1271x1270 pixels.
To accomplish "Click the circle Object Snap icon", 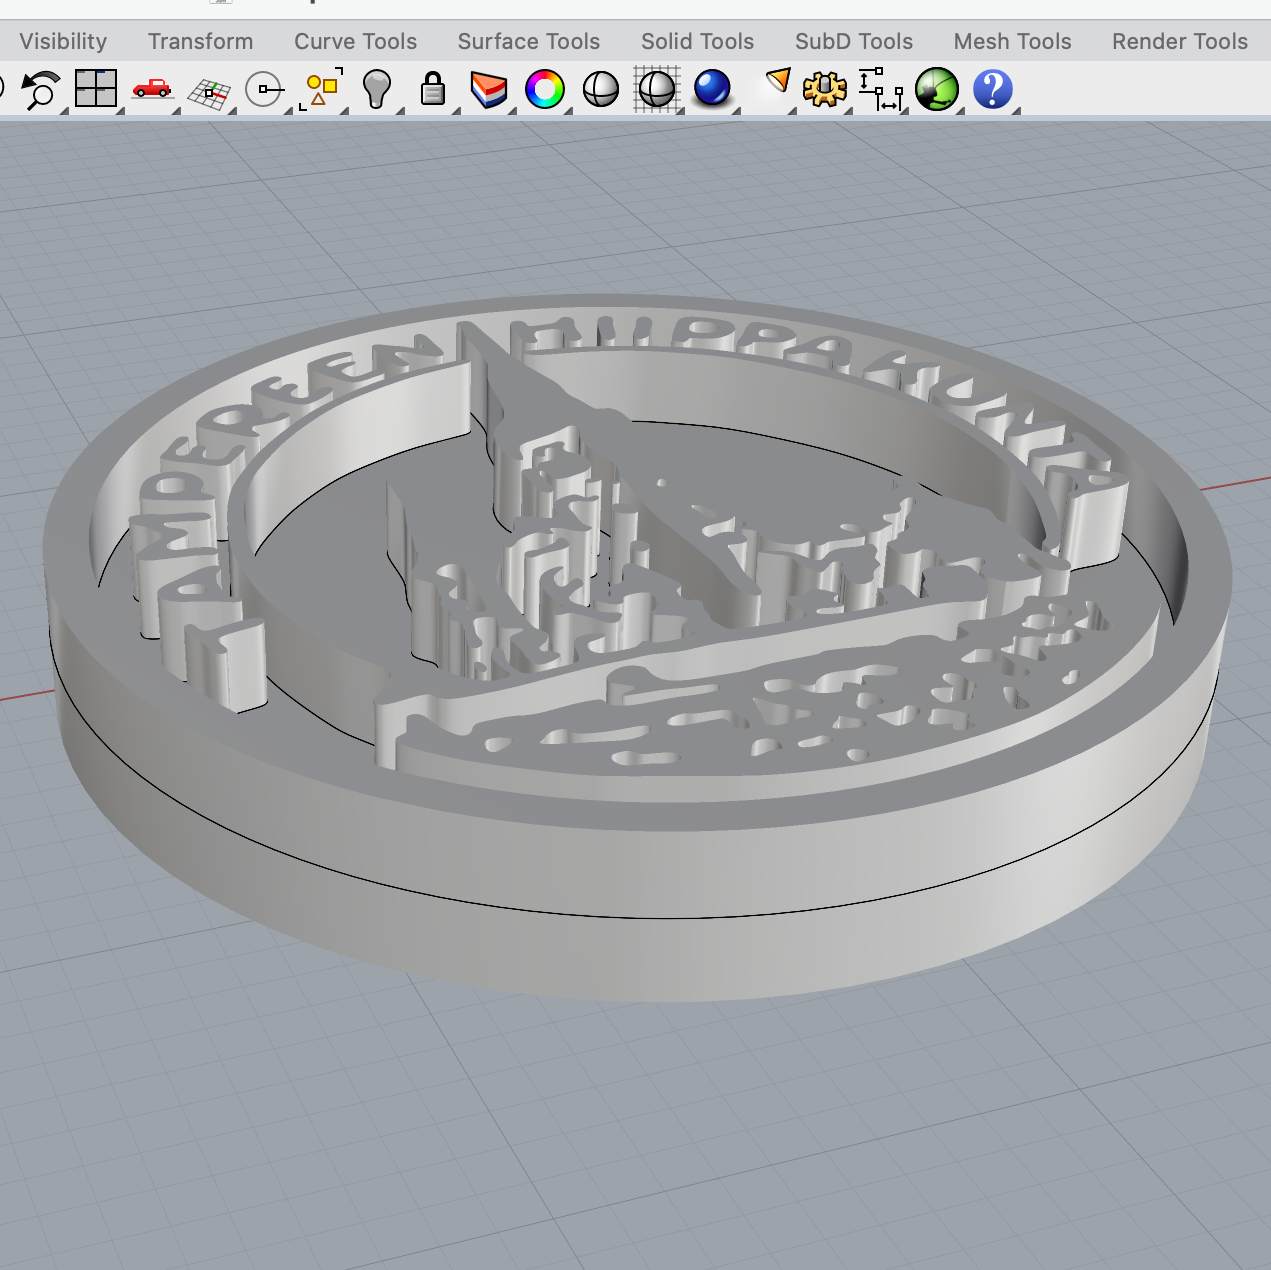I will [x=264, y=89].
